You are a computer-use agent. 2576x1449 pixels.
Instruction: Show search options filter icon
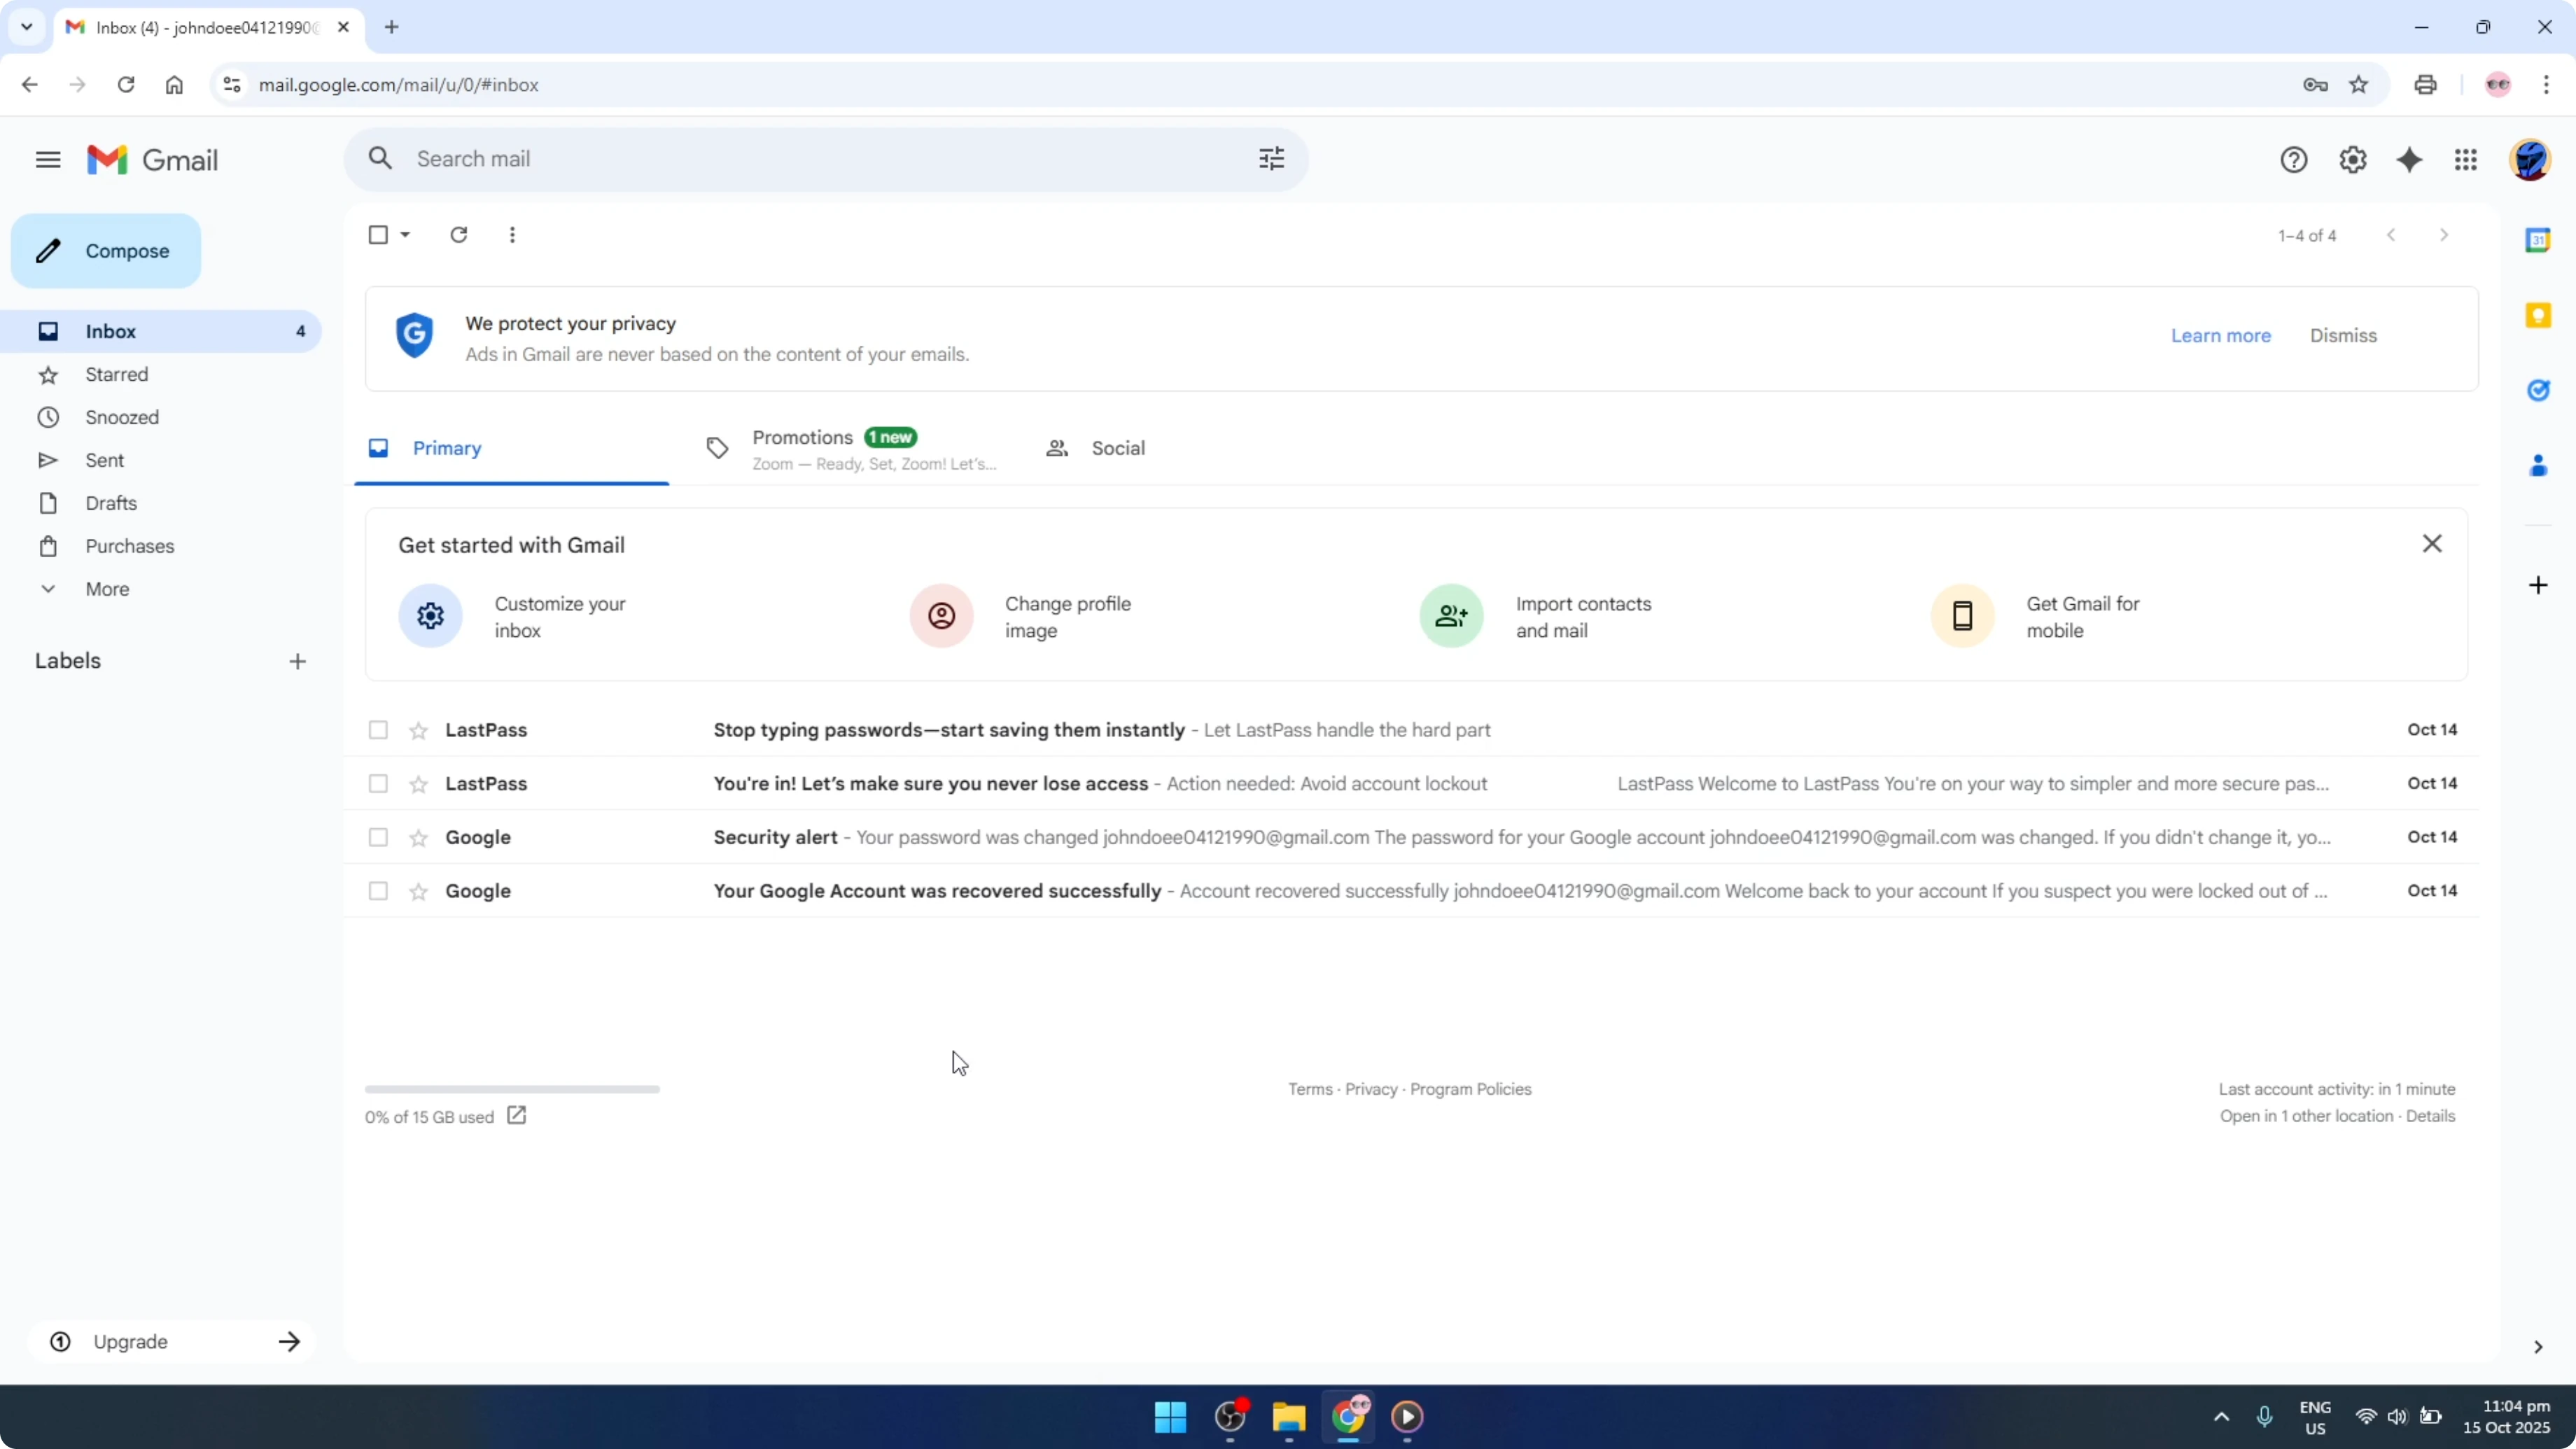1271,158
